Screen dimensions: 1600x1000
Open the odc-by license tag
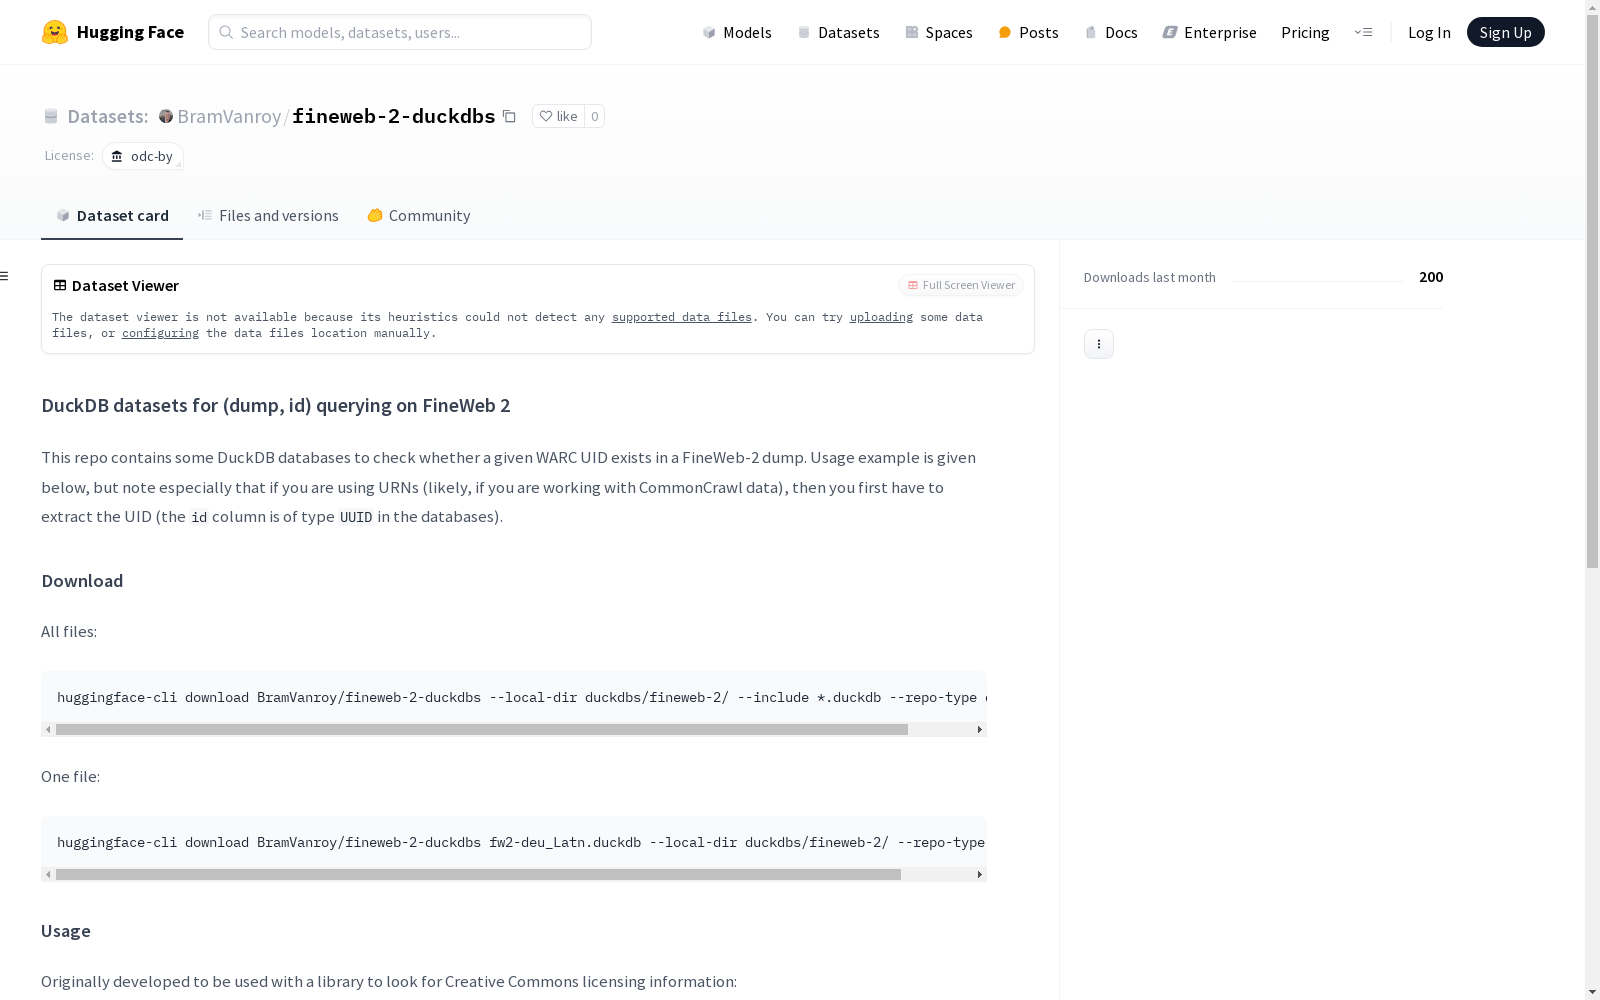(x=143, y=156)
